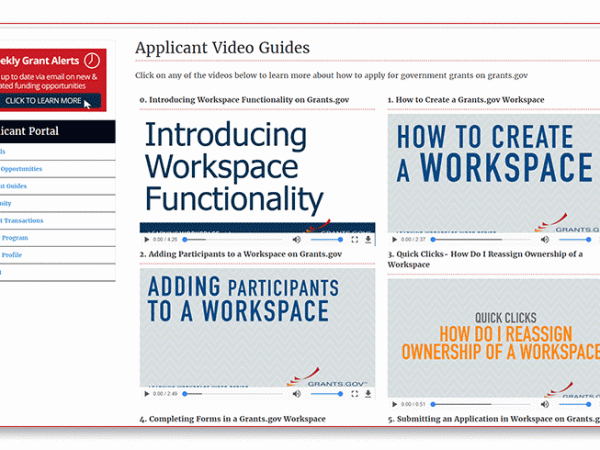Play the Reassign Ownership Quick Clicks video

coord(395,394)
